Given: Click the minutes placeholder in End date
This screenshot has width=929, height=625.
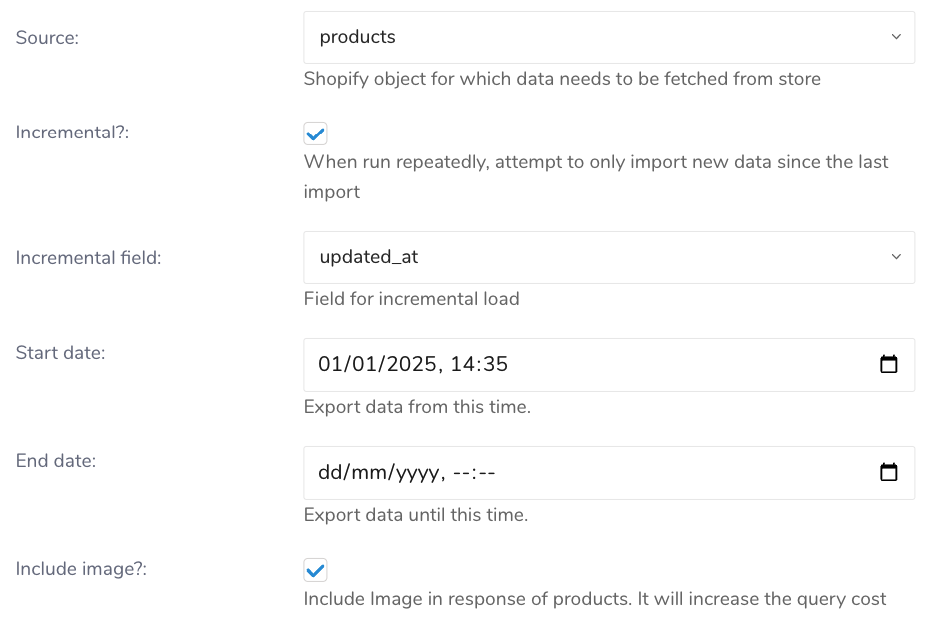Looking at the screenshot, I should (486, 473).
